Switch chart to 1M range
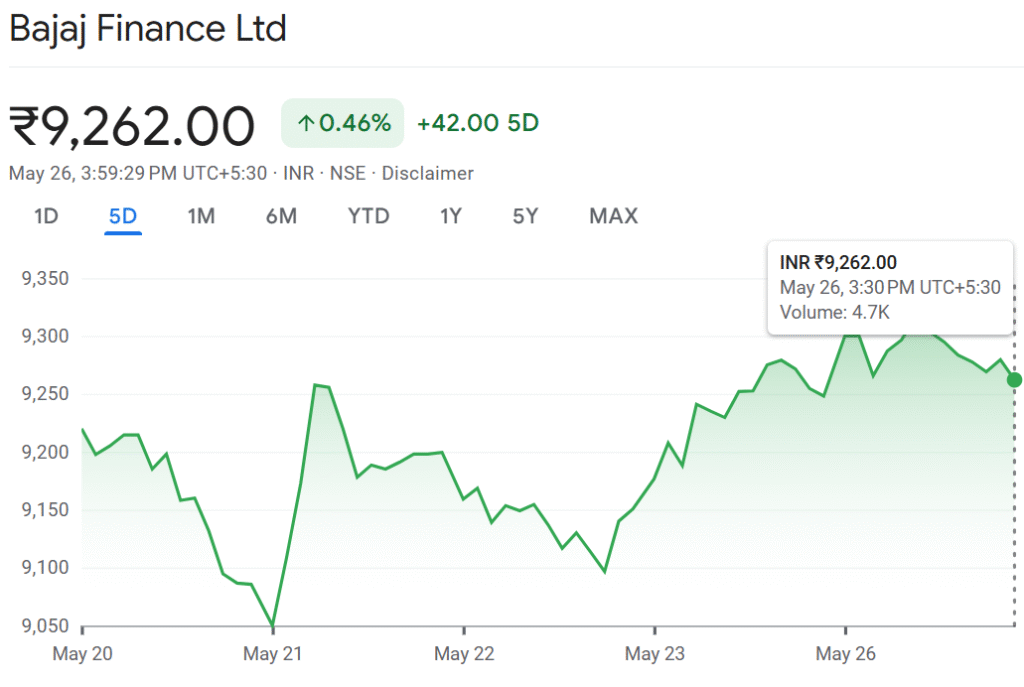Viewport: 1024px width, 687px height. coord(201,216)
